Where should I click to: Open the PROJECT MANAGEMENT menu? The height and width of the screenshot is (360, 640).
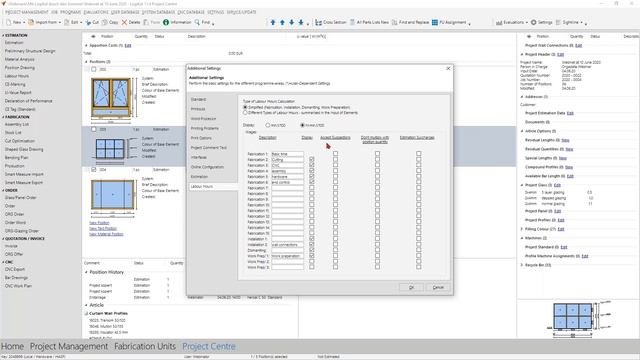27,12
